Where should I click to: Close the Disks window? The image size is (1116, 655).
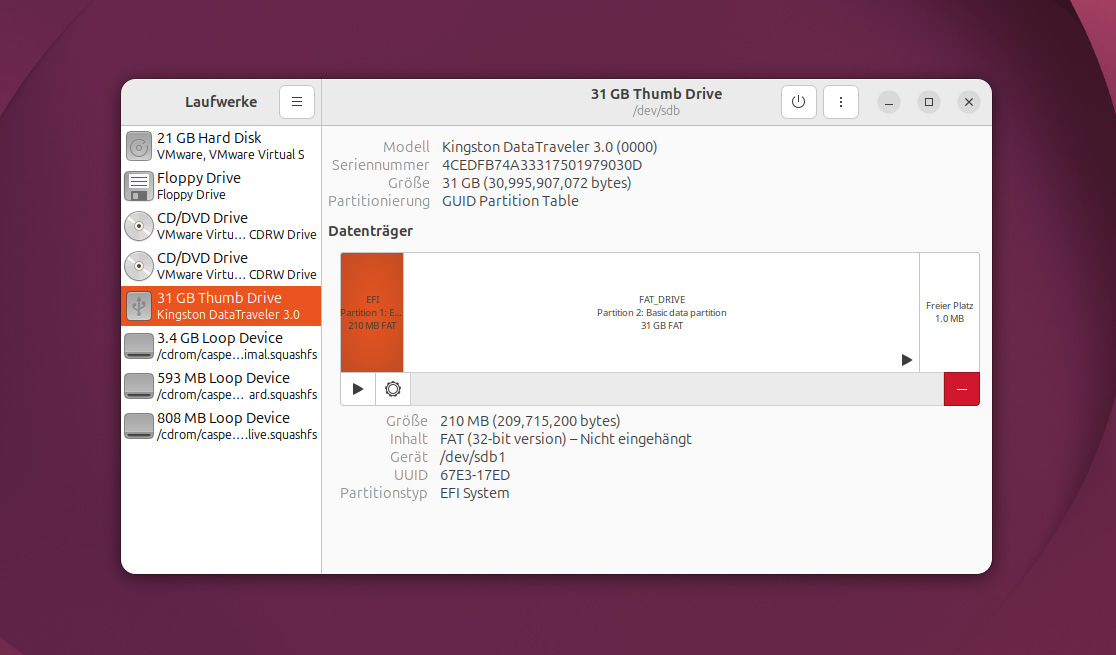click(969, 102)
